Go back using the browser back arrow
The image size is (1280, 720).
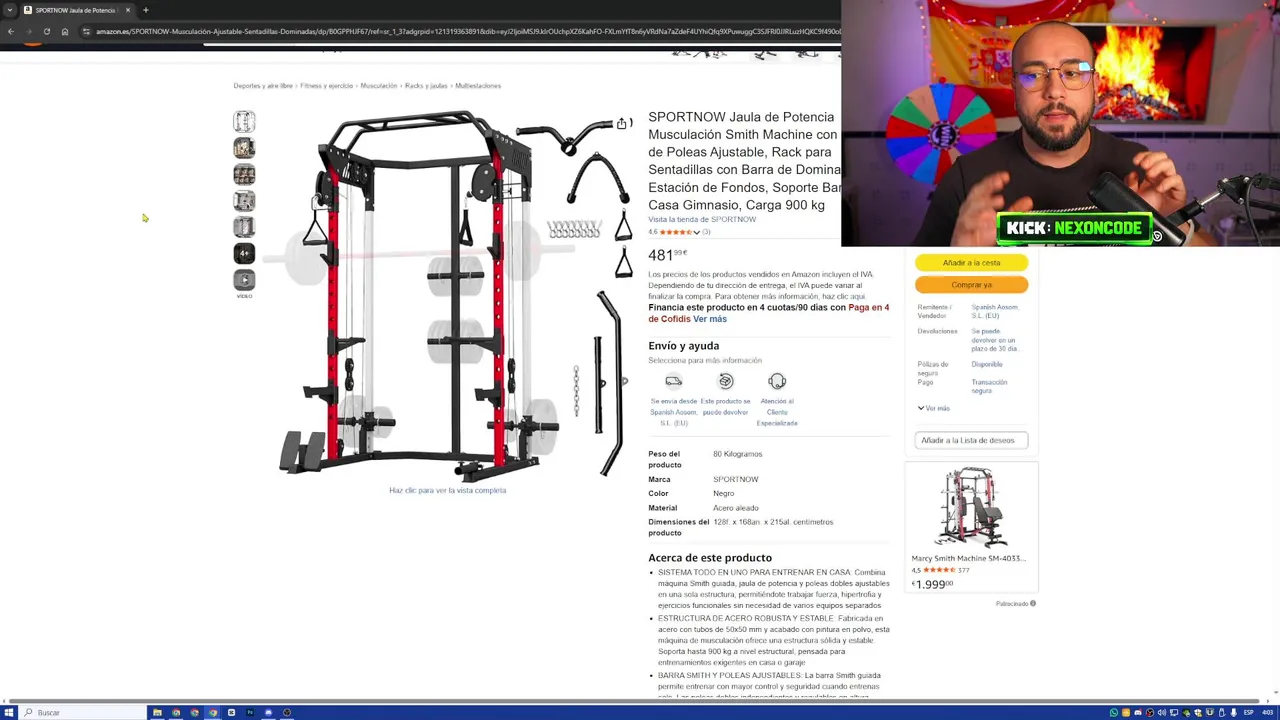coord(10,31)
